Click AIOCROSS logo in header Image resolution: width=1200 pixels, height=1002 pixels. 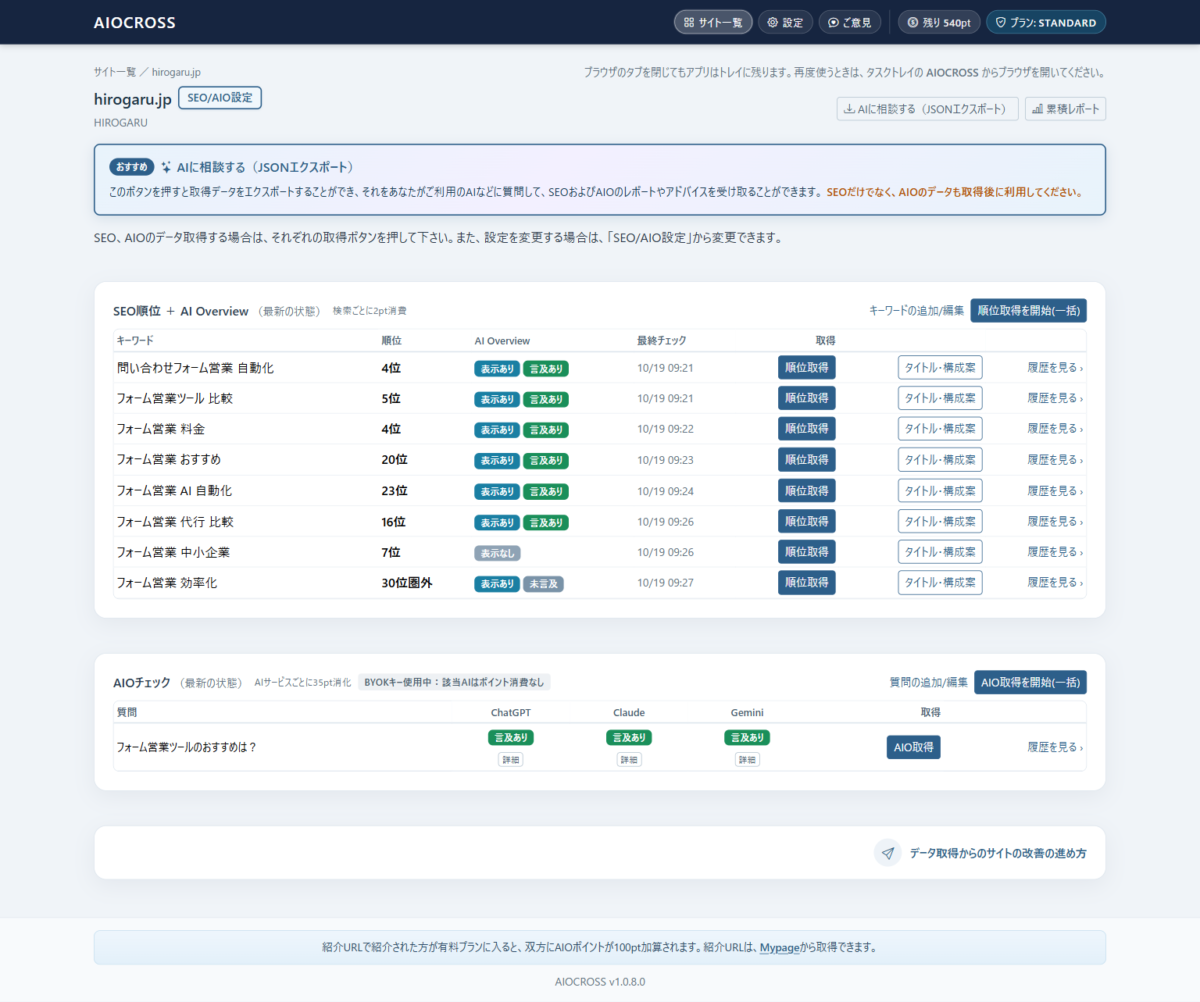click(134, 22)
